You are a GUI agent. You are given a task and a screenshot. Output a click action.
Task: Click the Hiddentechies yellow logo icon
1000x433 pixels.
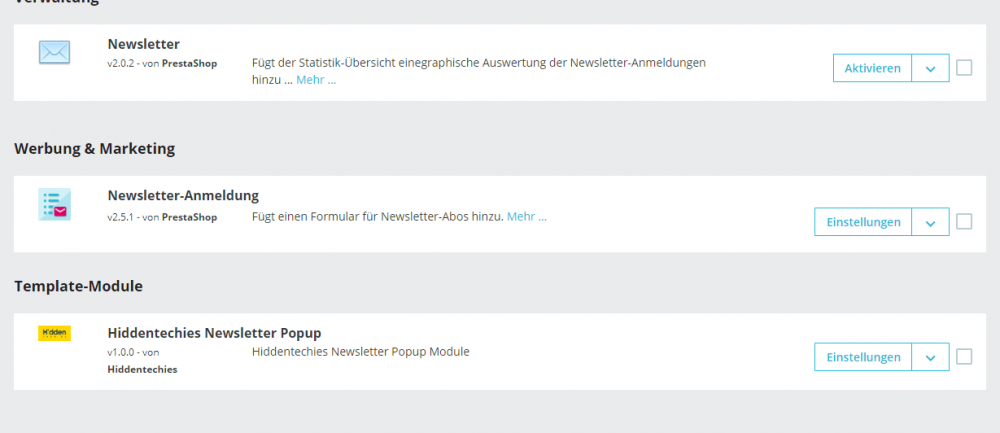54,333
